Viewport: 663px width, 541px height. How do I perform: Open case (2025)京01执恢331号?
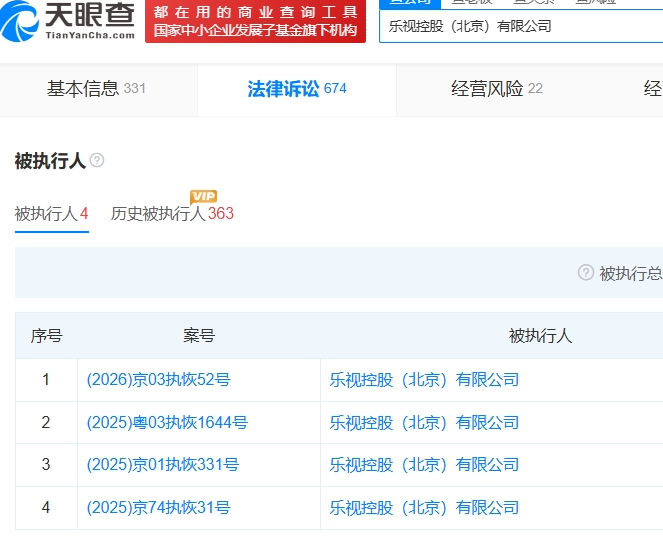coord(163,465)
